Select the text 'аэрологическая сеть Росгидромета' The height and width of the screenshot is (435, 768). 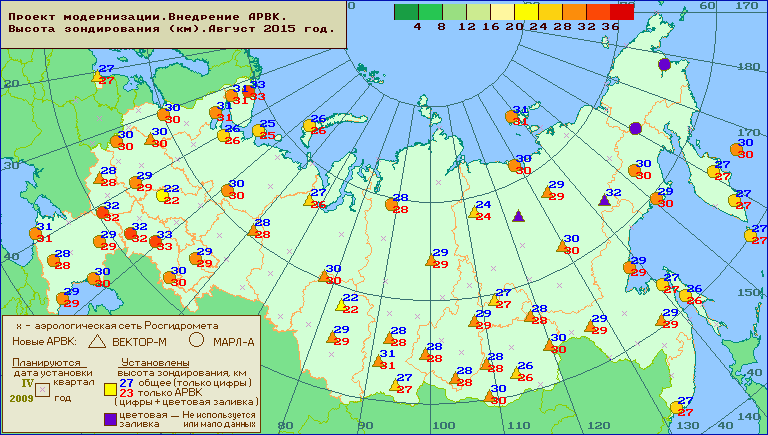pyautogui.click(x=127, y=326)
